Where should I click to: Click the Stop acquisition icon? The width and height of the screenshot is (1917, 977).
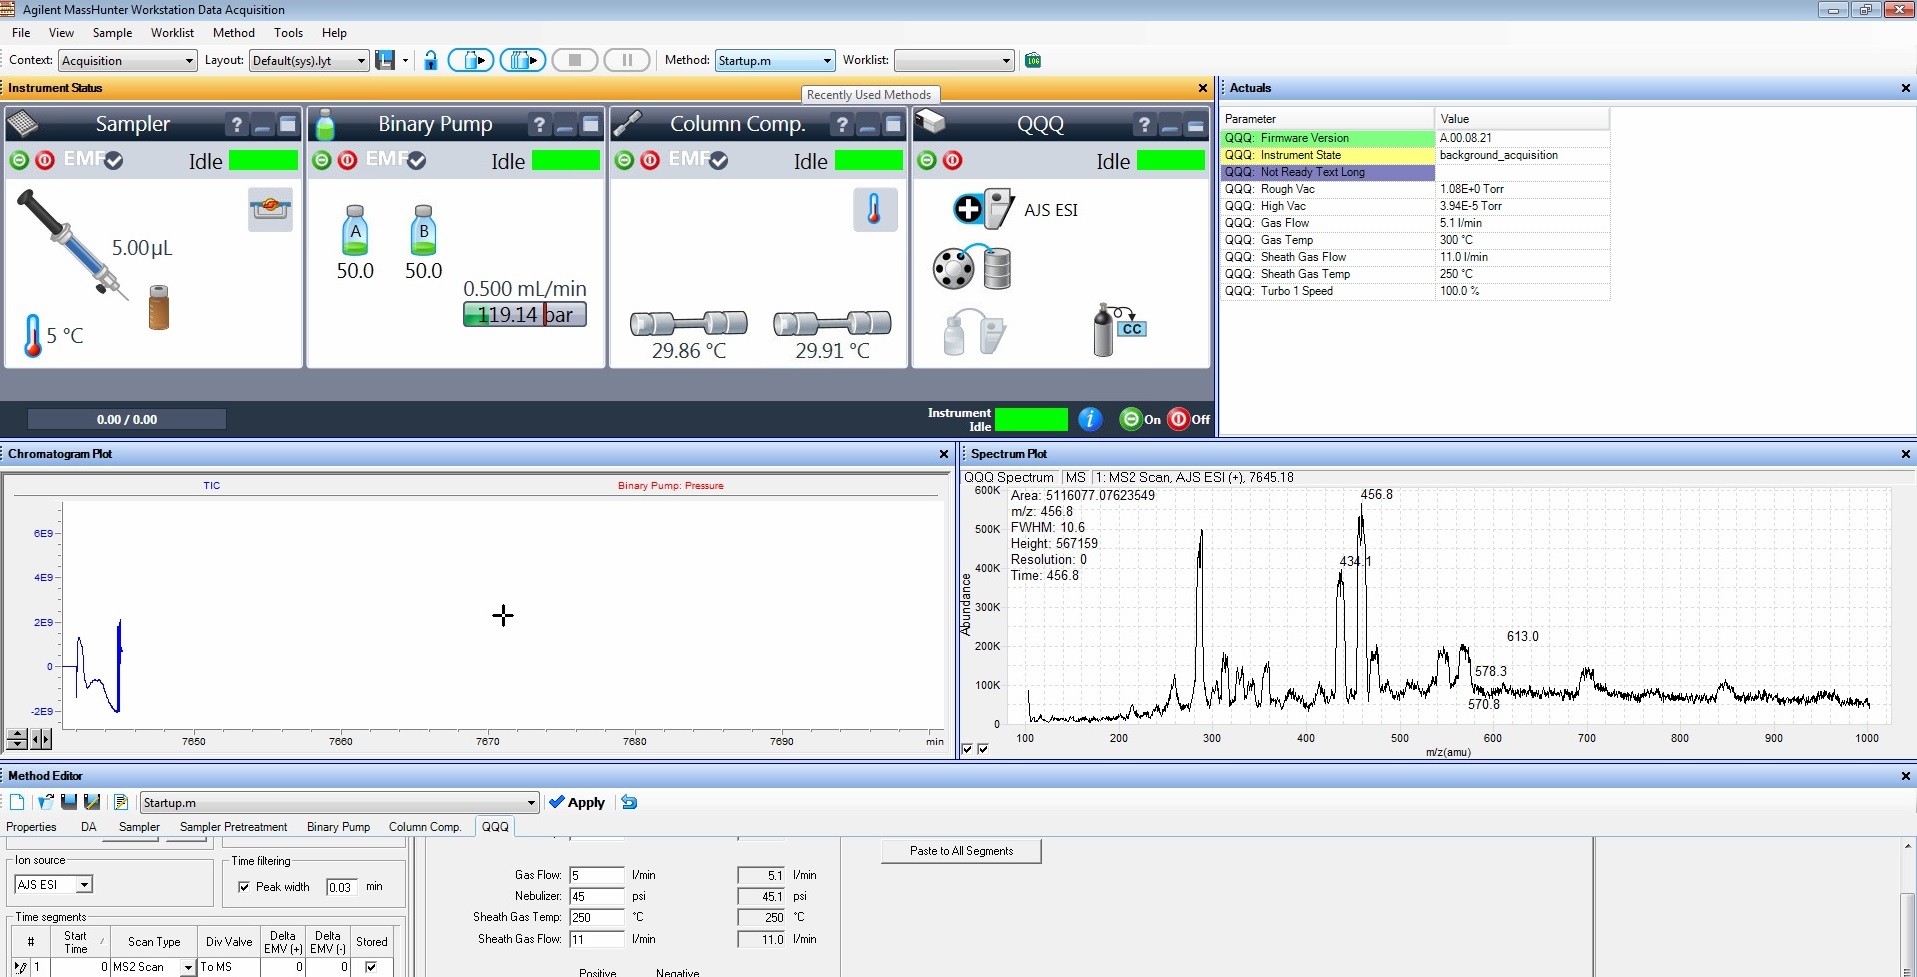click(574, 60)
